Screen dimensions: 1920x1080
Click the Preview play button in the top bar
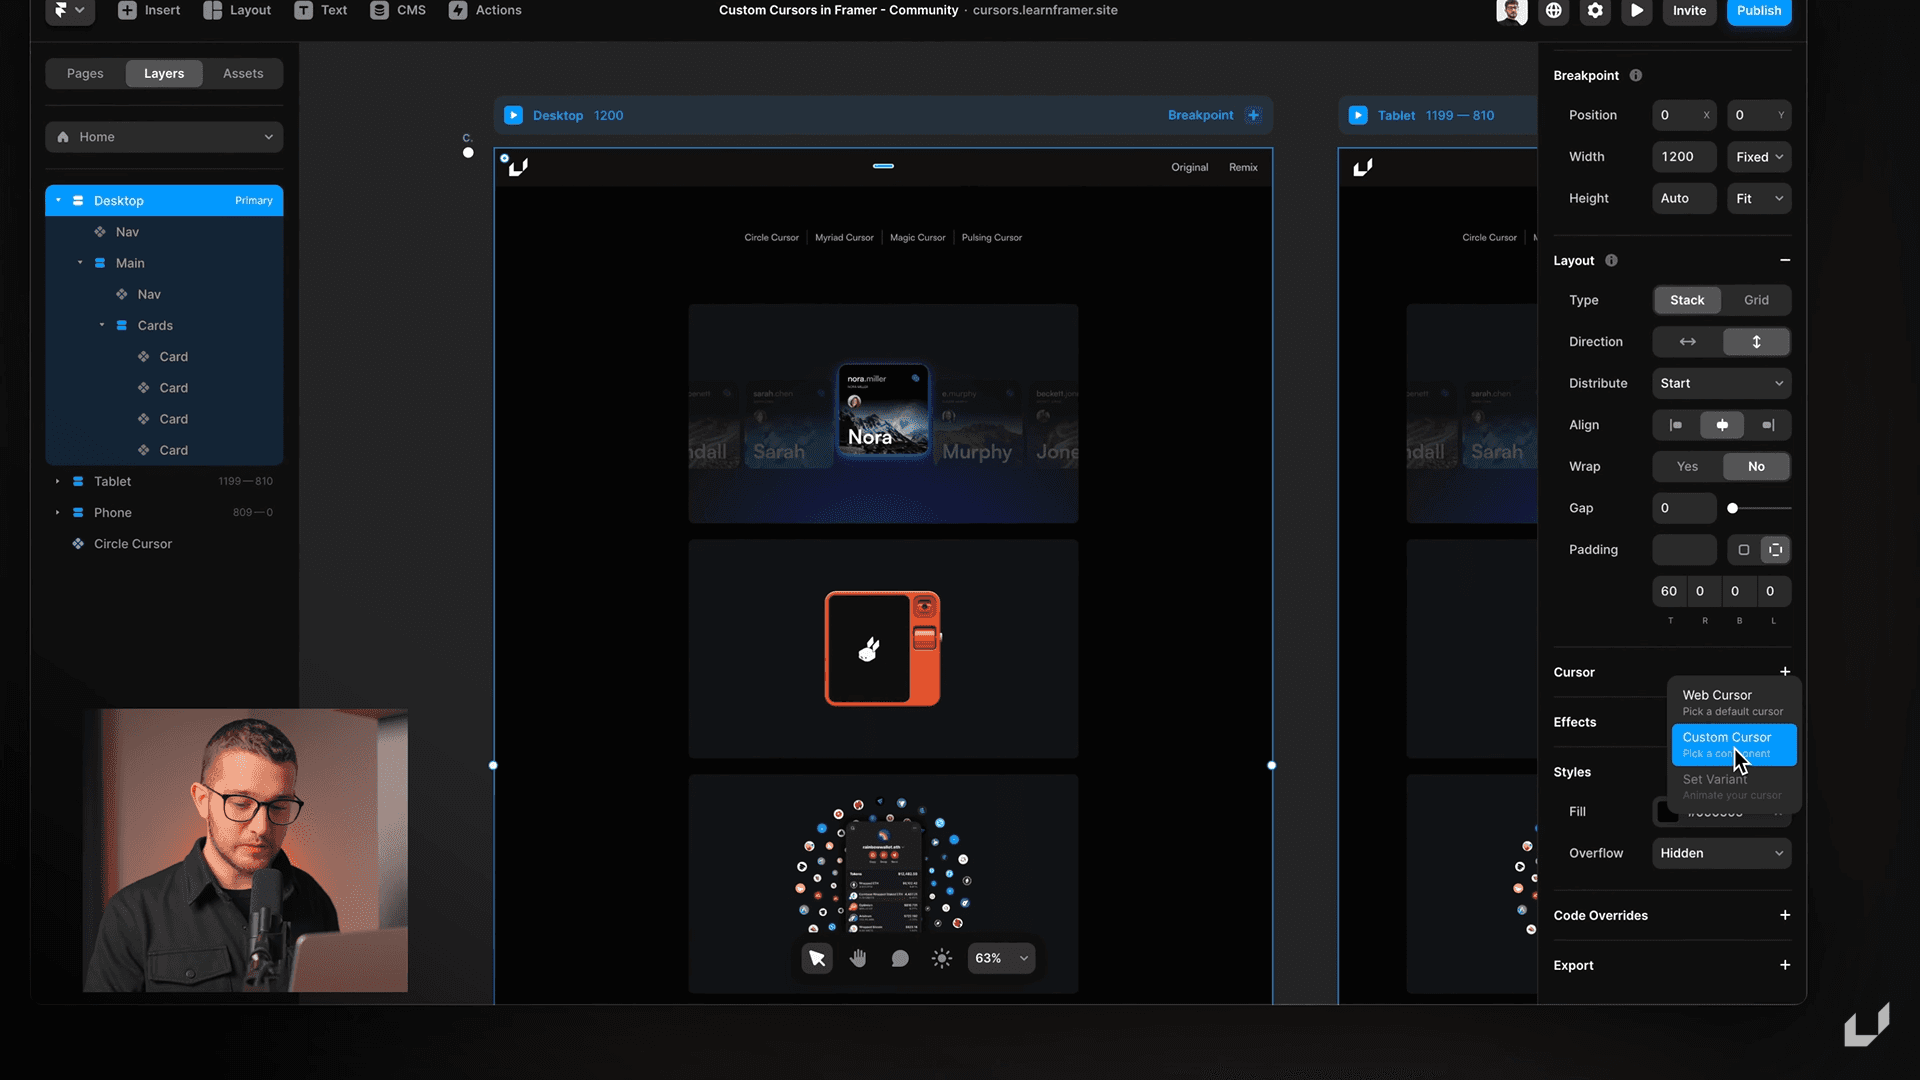coord(1637,11)
